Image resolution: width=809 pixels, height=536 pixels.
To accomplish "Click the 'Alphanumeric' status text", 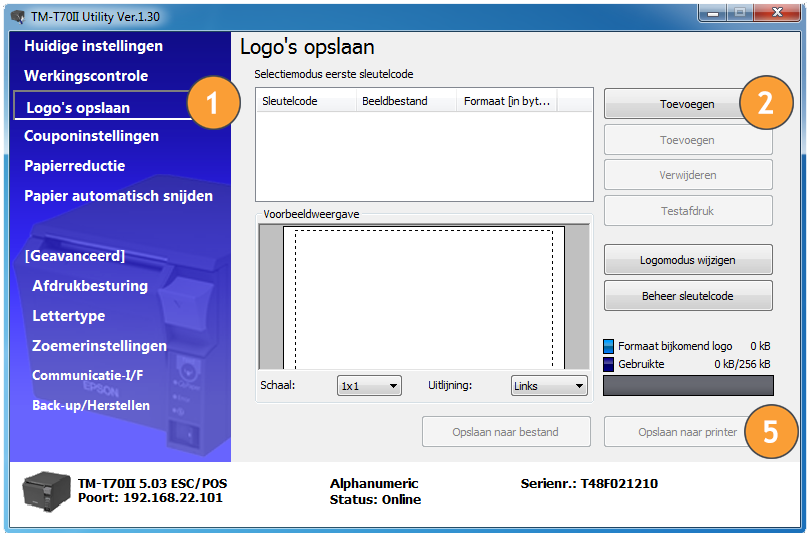I will coord(374,483).
